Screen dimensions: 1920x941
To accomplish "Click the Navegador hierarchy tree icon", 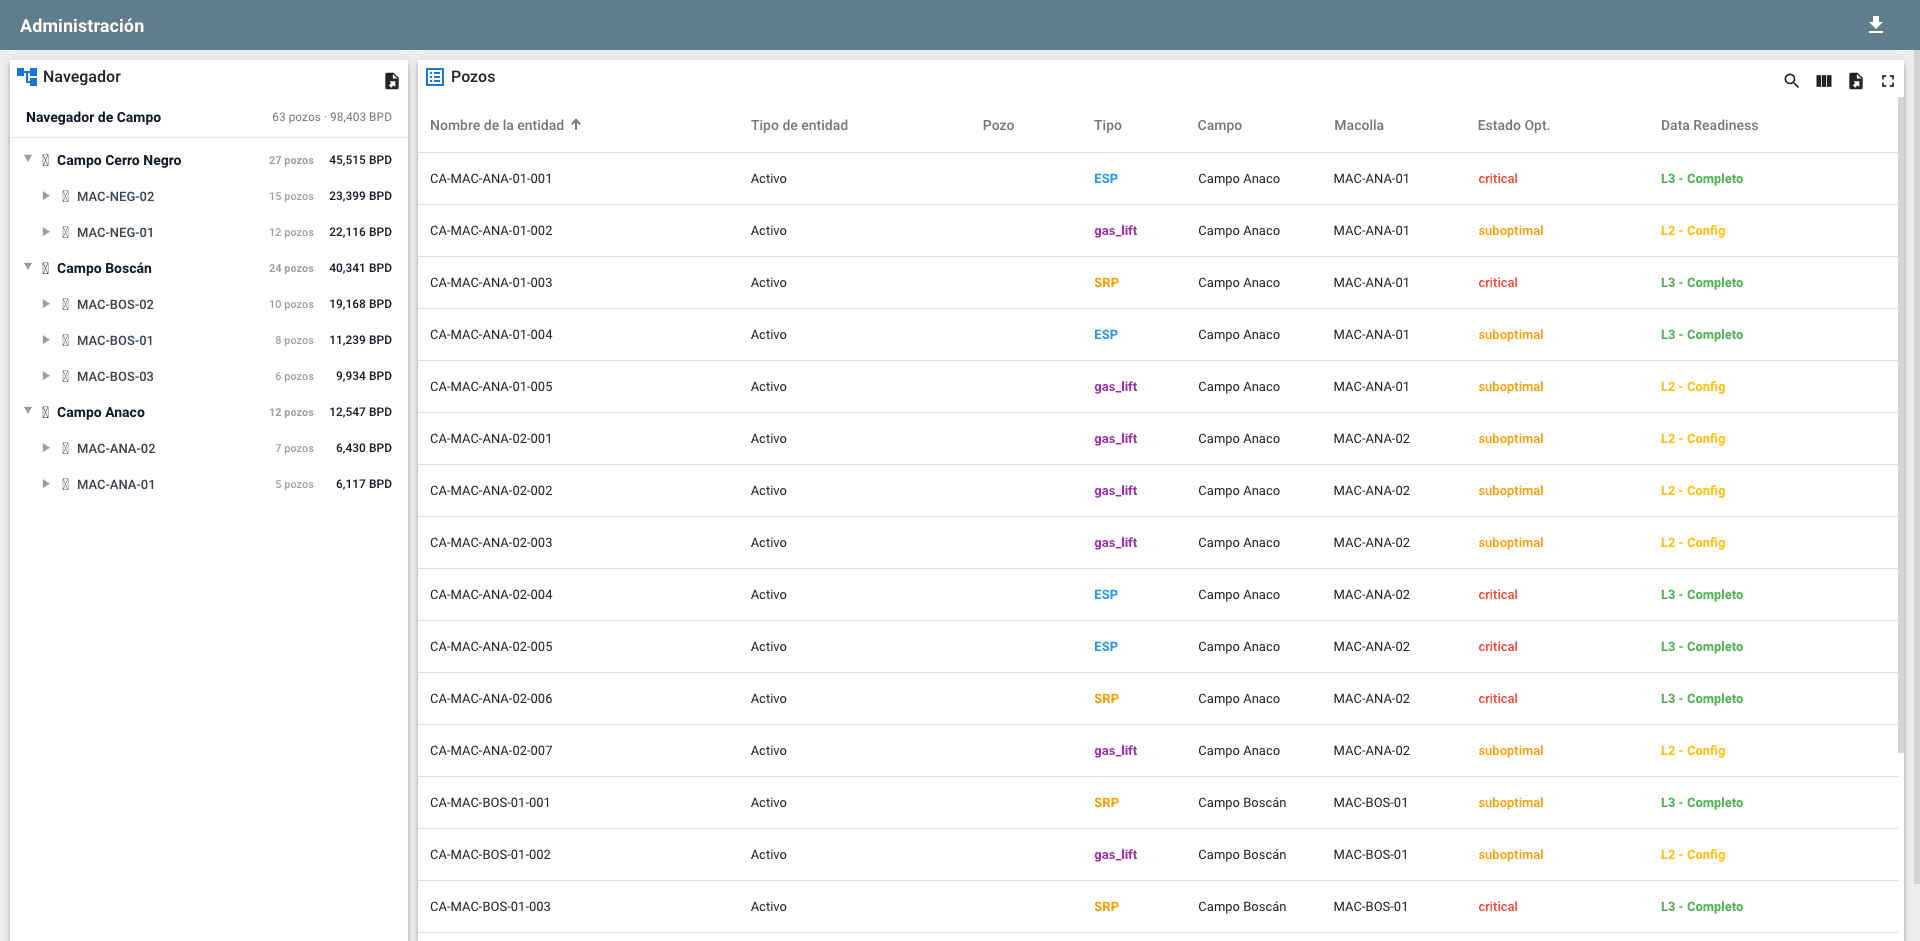I will [27, 77].
